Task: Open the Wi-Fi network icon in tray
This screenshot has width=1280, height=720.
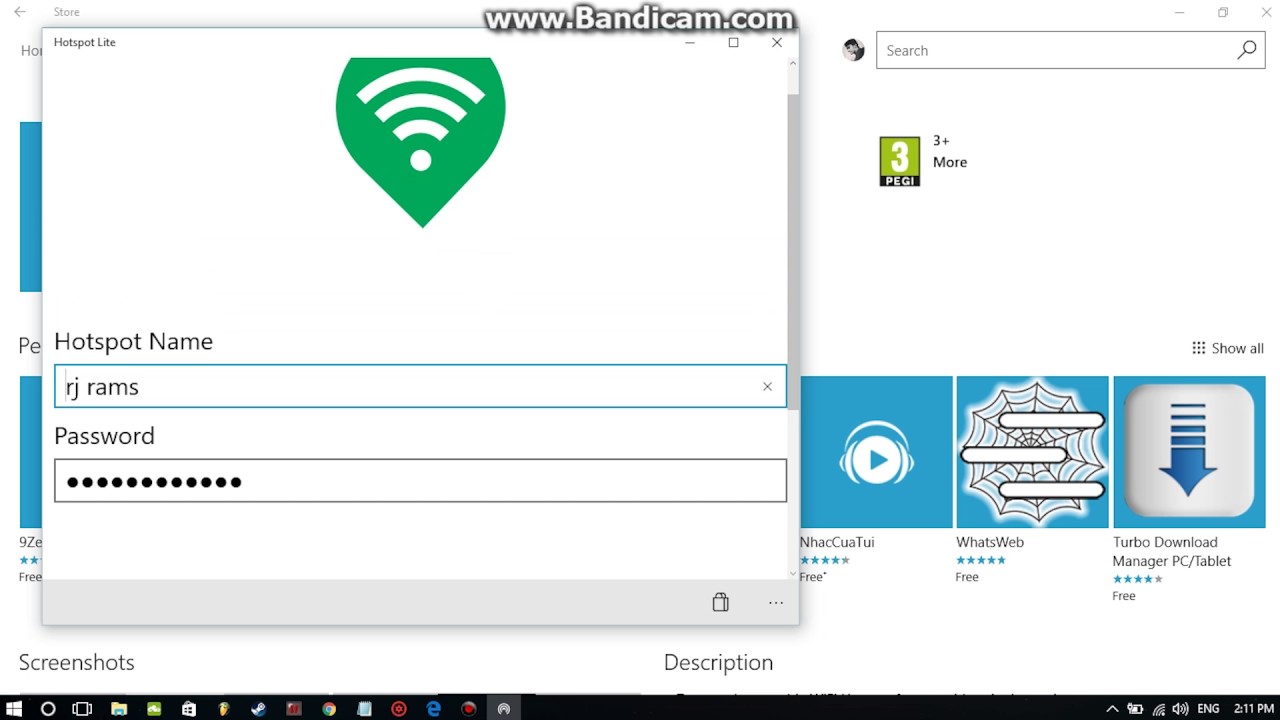Action: coord(1160,709)
